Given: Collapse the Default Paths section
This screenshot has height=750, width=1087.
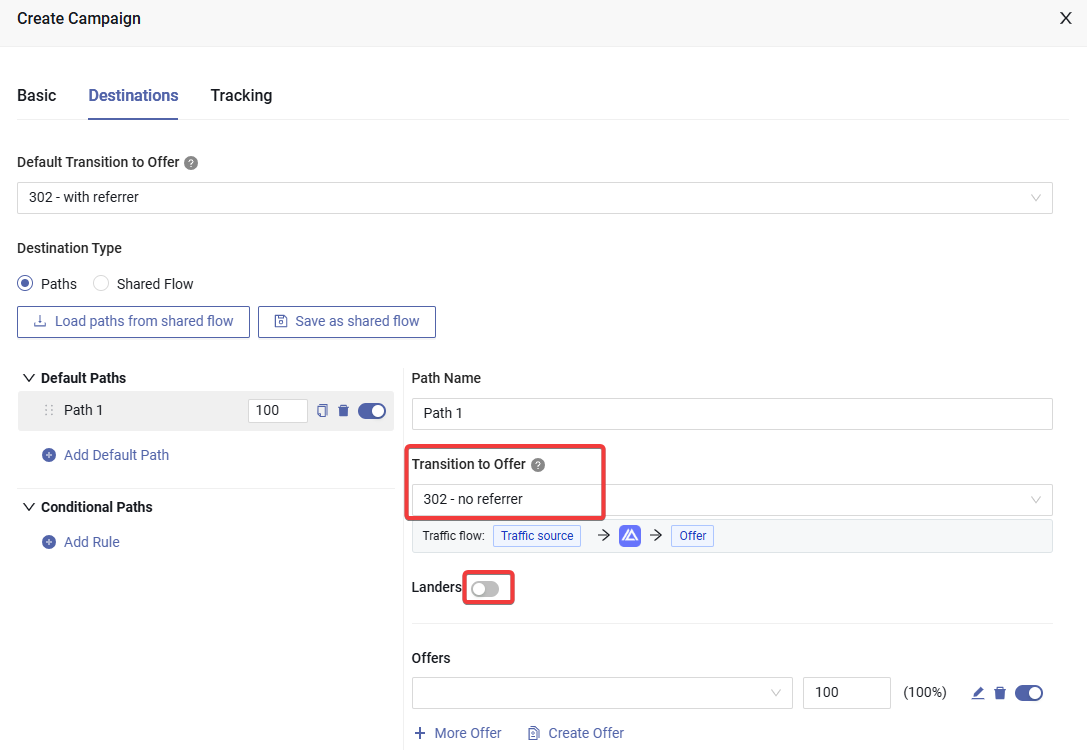Looking at the screenshot, I should coord(29,378).
